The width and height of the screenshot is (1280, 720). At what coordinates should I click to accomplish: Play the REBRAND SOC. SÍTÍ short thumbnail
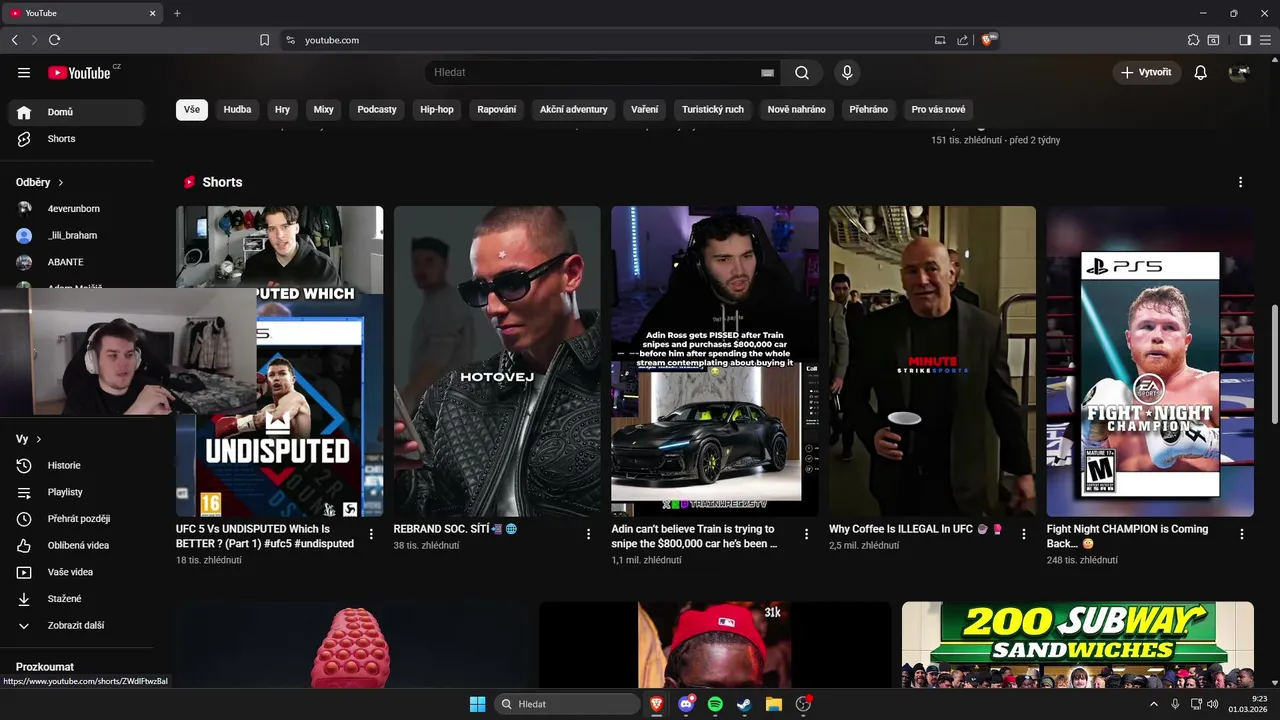(497, 361)
